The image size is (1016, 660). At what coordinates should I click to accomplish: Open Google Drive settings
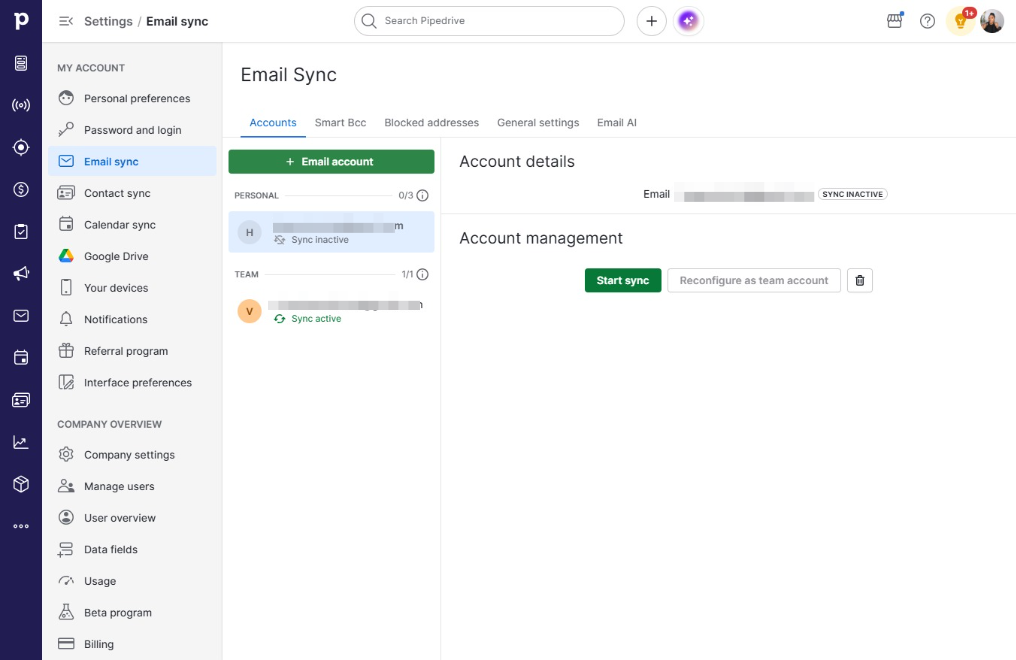click(x=132, y=256)
